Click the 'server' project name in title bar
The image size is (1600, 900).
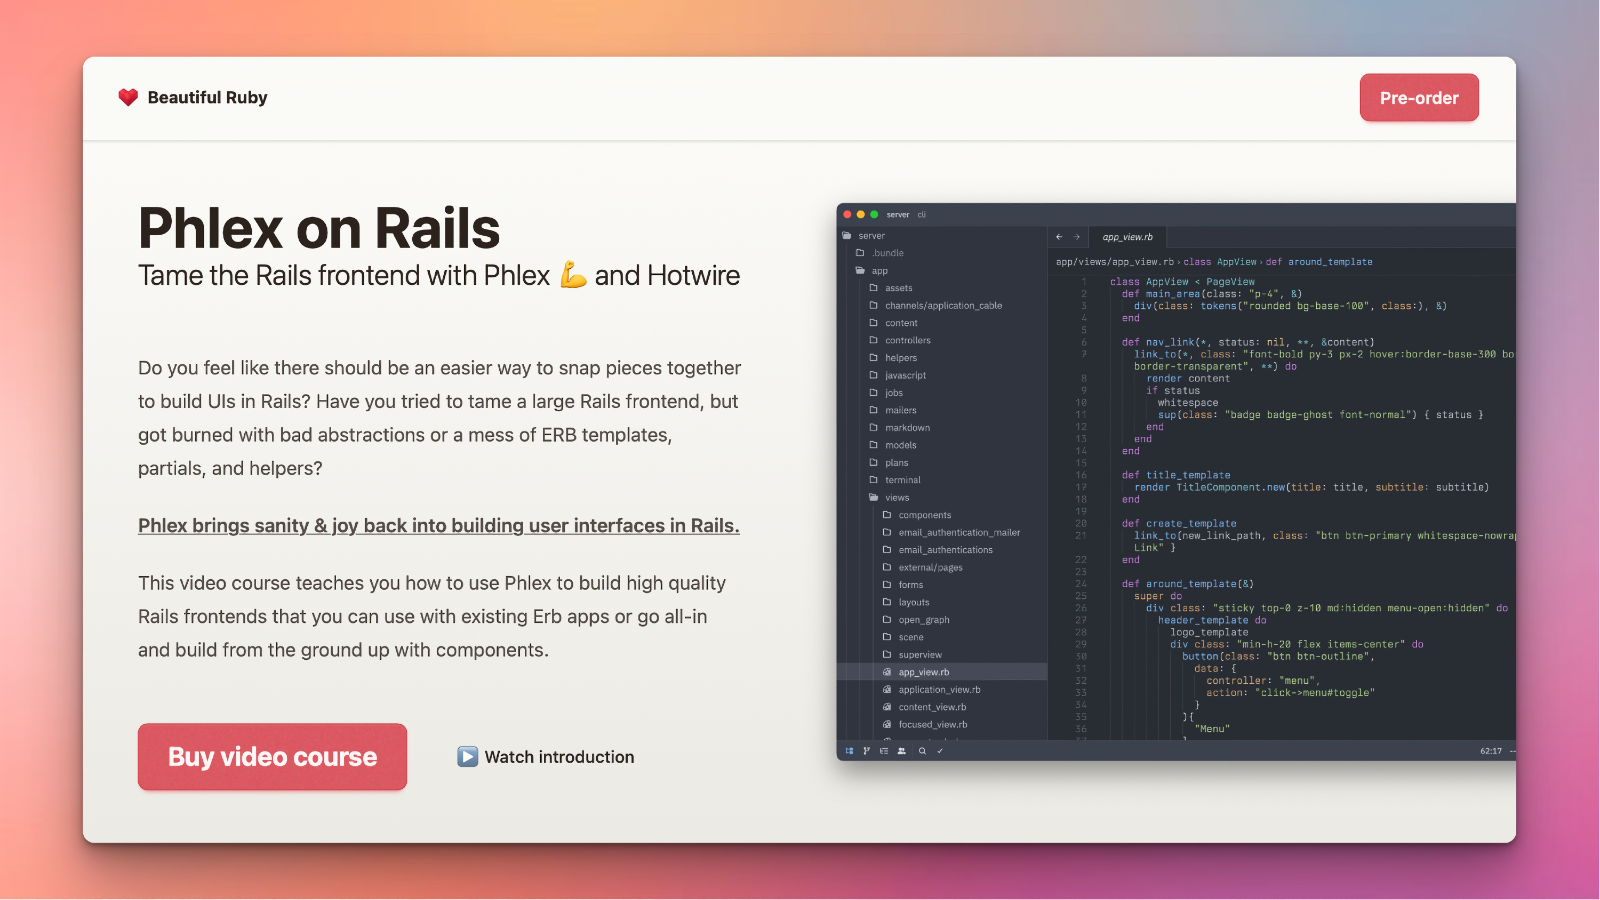point(898,214)
